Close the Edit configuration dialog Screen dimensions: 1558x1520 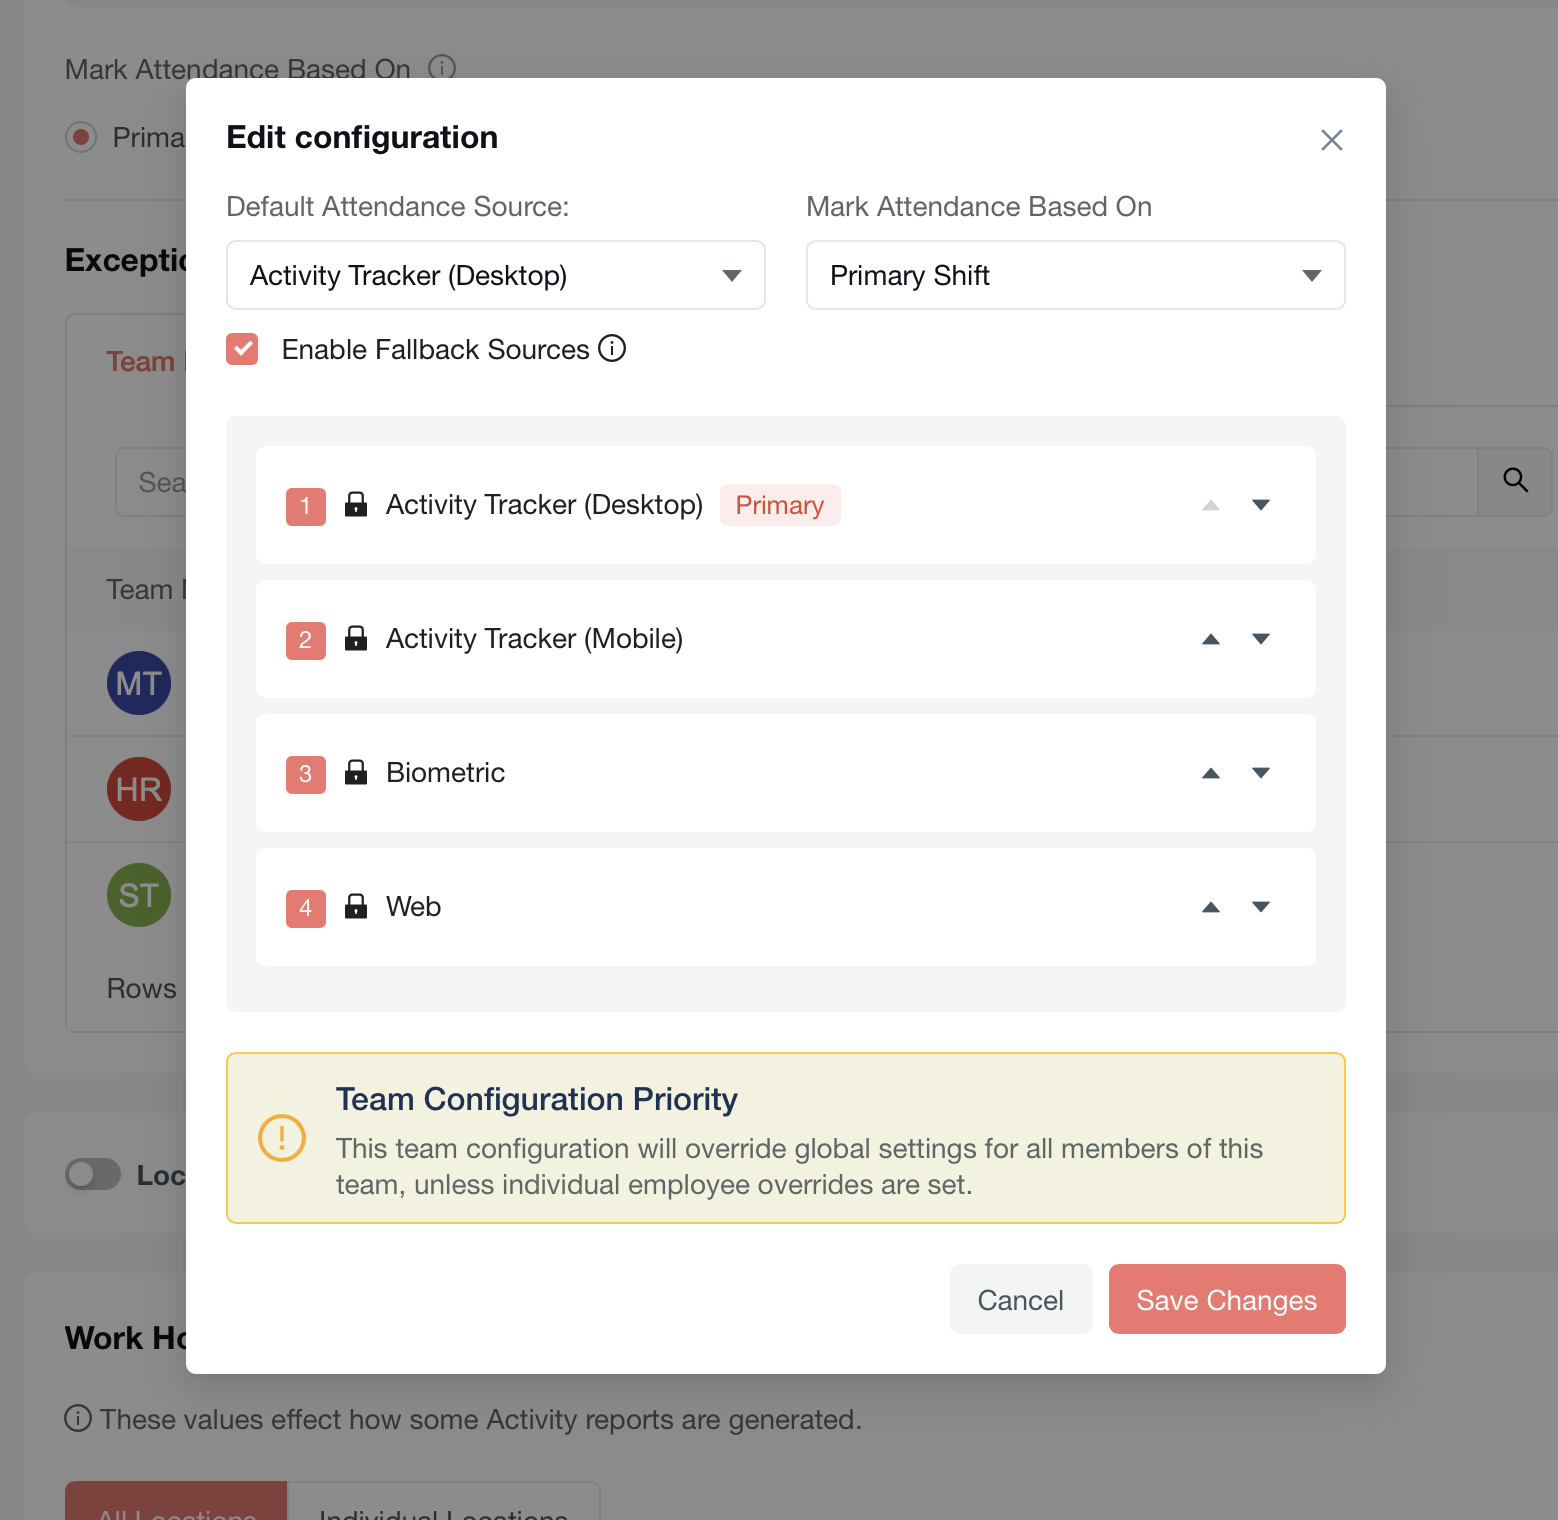[1331, 140]
